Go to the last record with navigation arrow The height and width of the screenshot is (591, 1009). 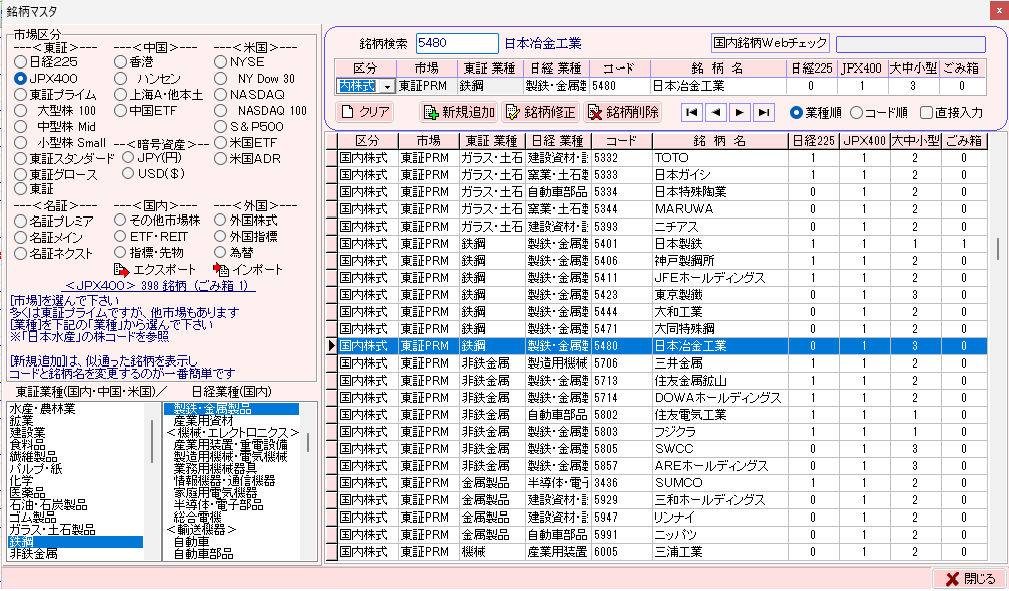coord(765,112)
